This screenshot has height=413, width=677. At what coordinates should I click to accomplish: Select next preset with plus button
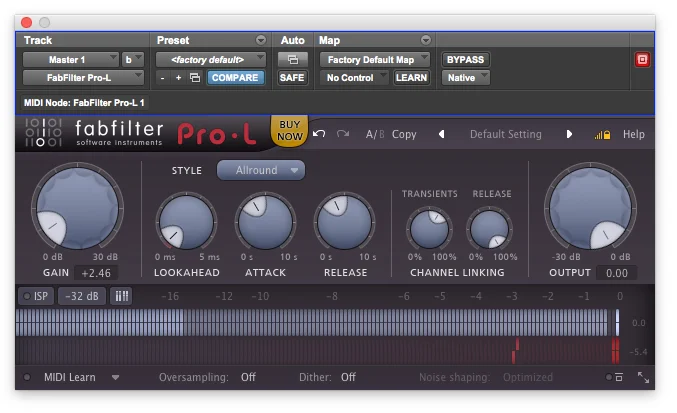(178, 78)
